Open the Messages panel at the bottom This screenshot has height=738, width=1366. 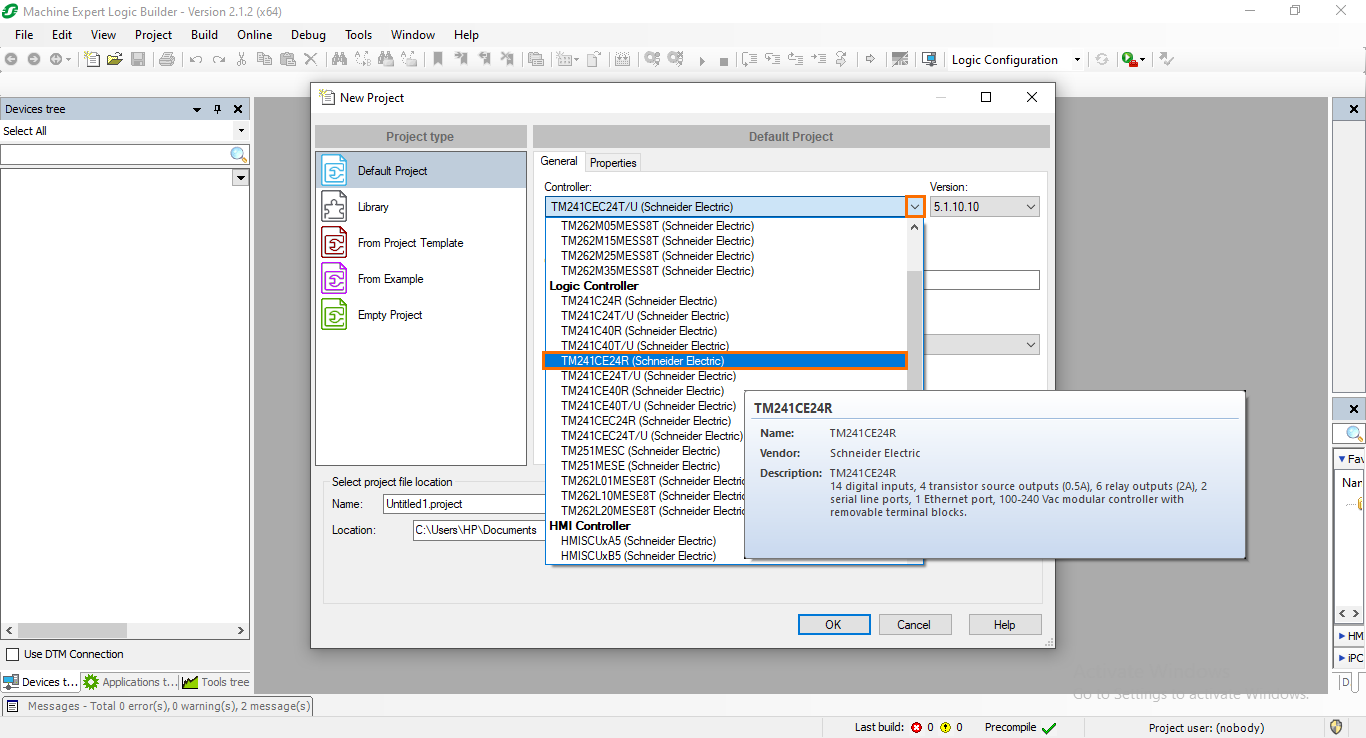point(158,706)
